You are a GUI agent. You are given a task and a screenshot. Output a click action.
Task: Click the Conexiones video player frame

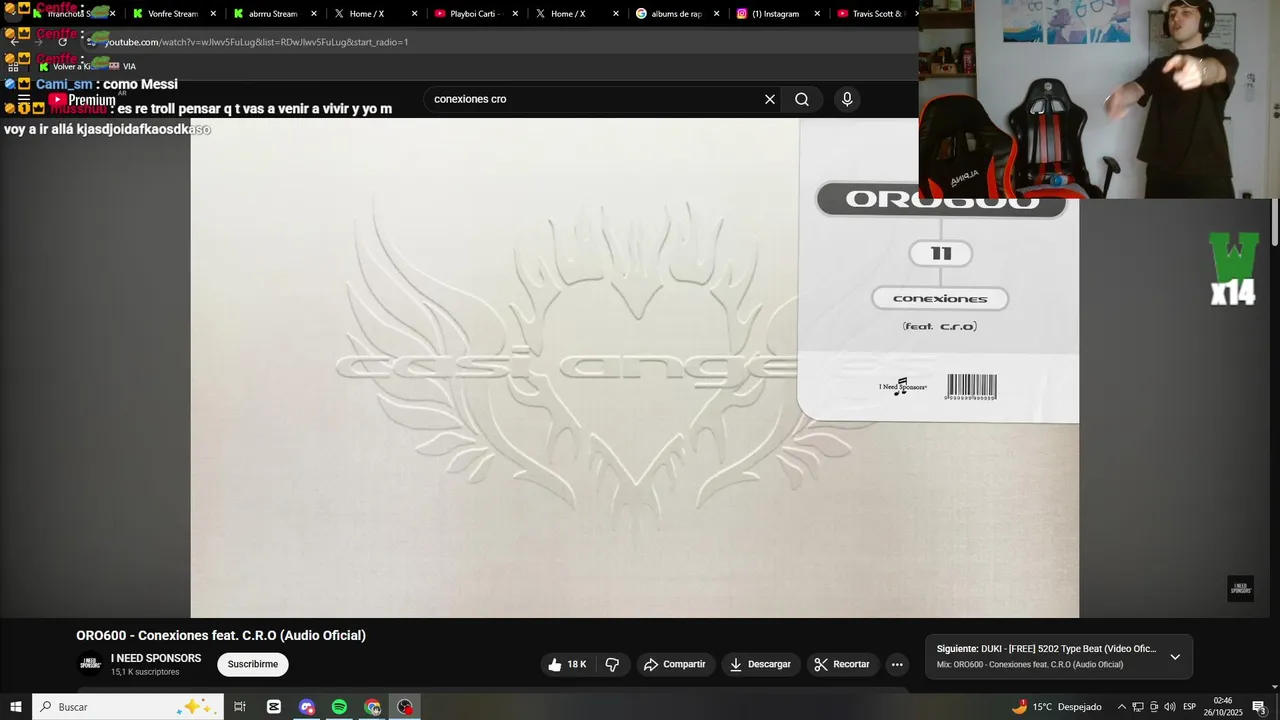click(x=635, y=368)
